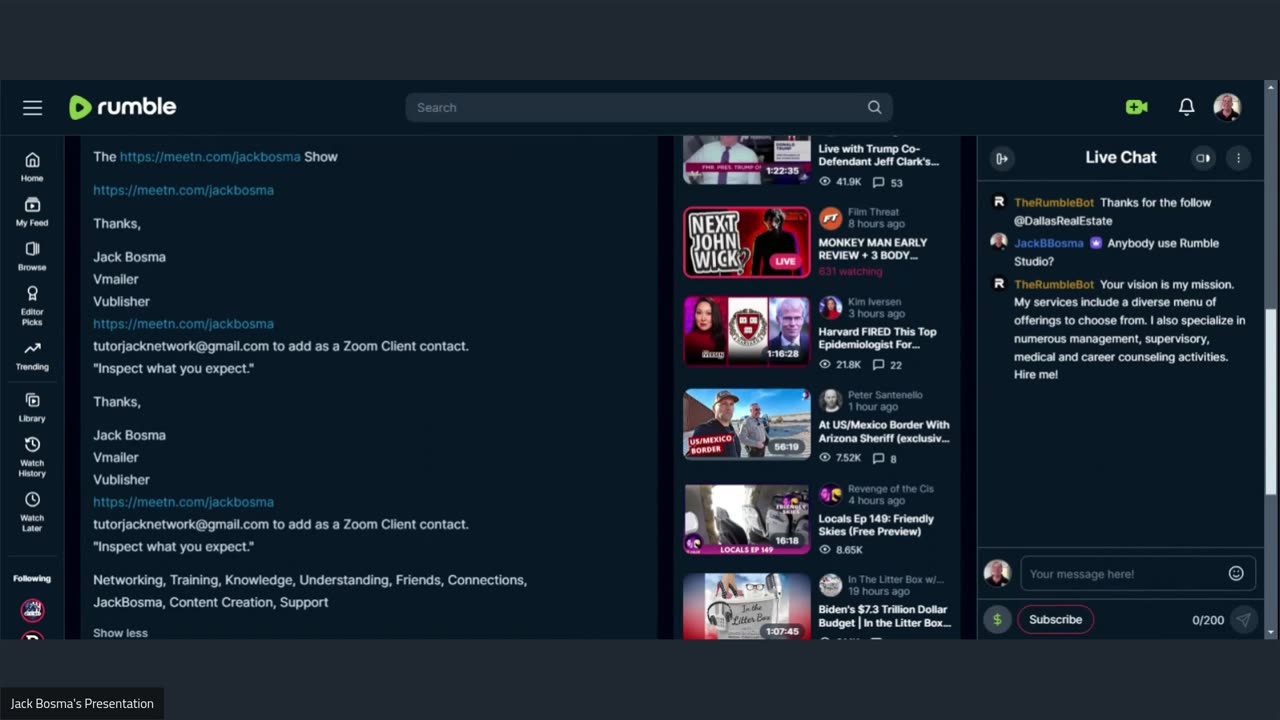Click the Kim Iversen channel avatar
The image size is (1280, 720).
point(830,307)
